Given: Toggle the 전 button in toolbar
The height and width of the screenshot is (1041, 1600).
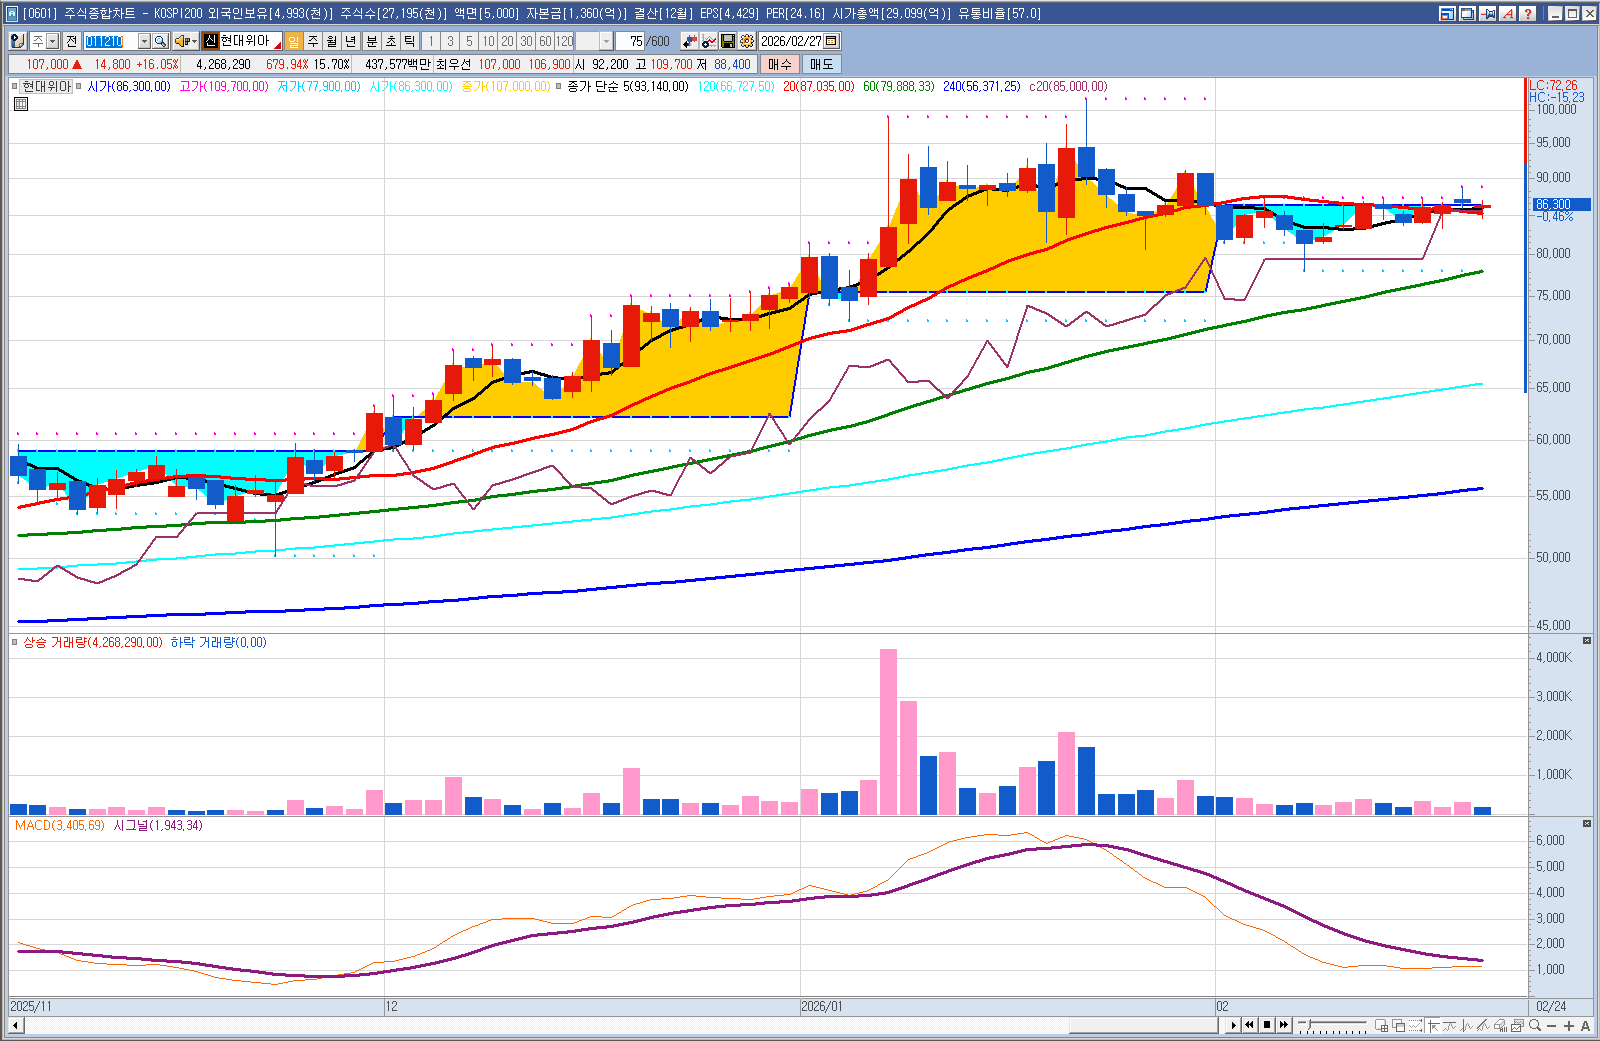Looking at the screenshot, I should point(71,41).
